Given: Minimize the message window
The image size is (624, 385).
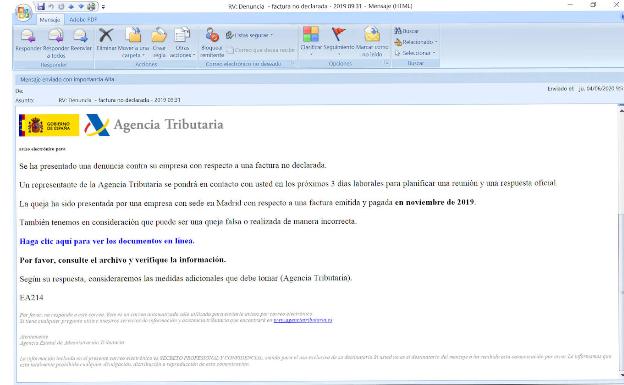Looking at the screenshot, I should (570, 5).
